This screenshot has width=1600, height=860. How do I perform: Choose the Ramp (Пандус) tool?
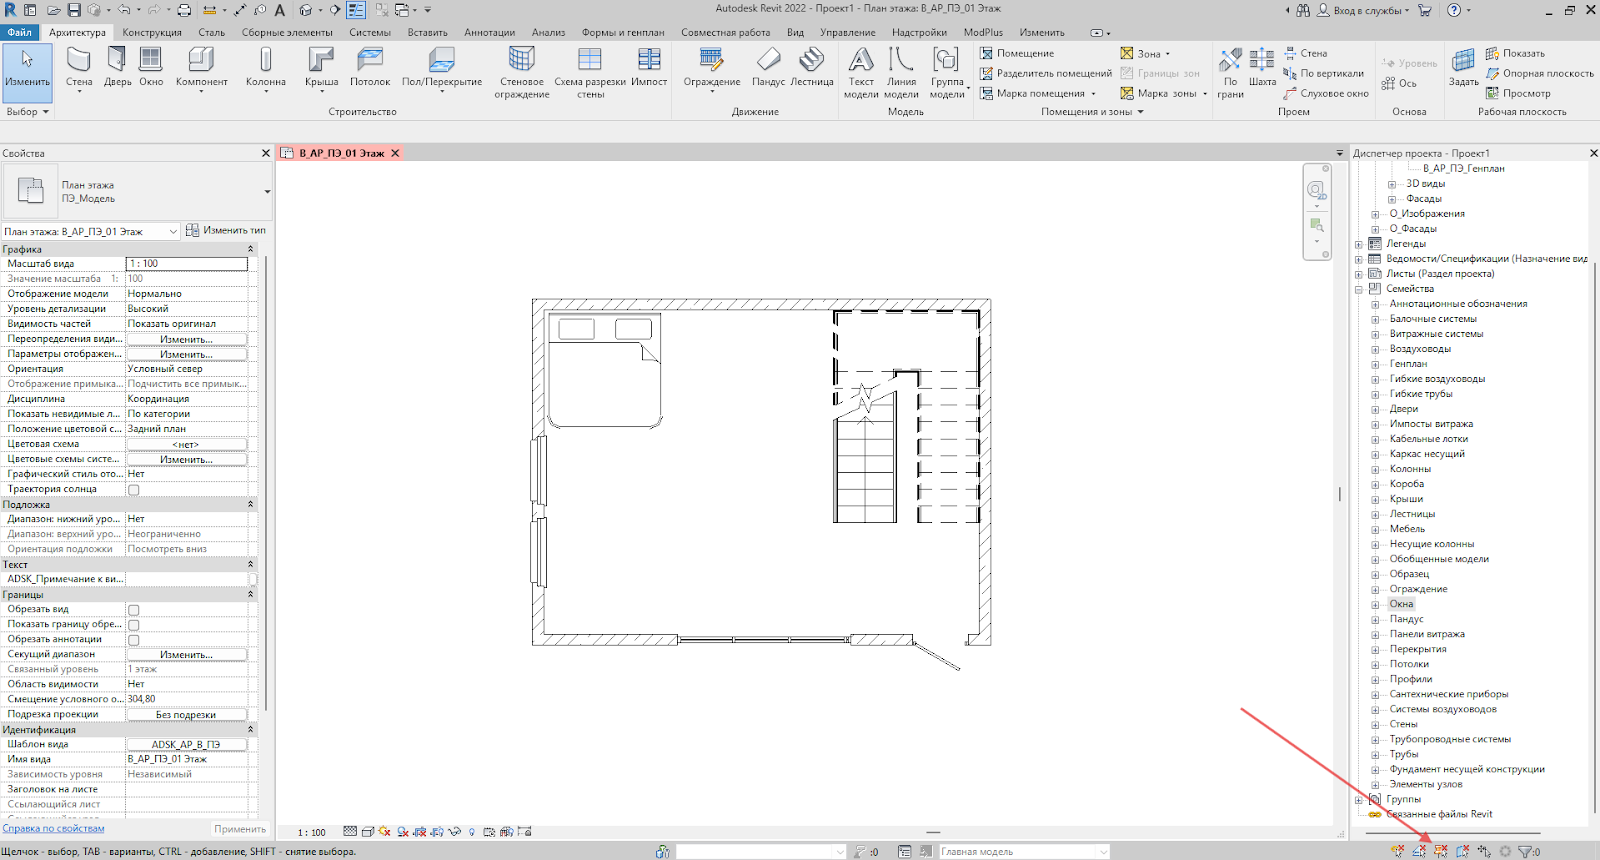coord(768,68)
